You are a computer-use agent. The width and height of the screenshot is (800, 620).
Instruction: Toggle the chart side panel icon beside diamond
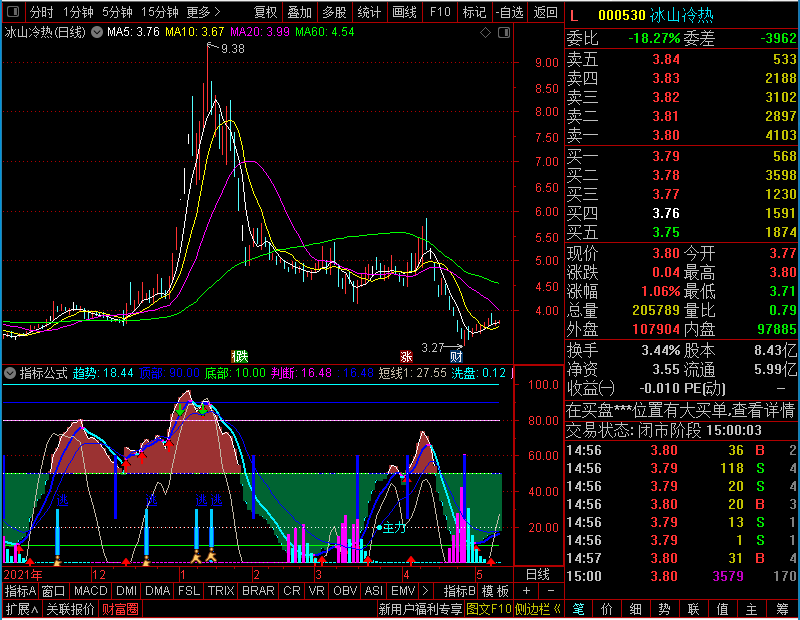504,33
